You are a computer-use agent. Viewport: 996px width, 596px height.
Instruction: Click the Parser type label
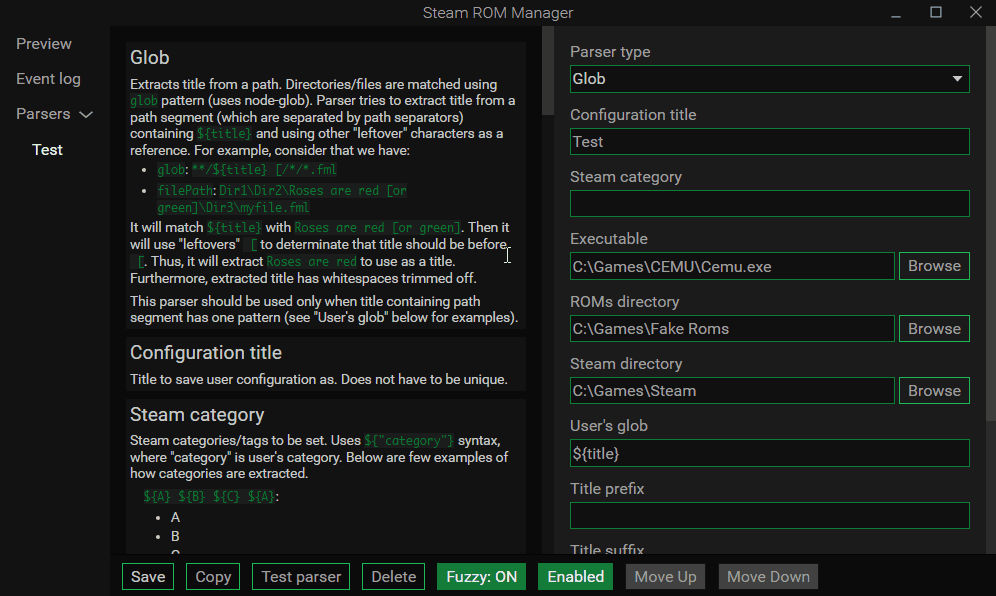[x=610, y=52]
